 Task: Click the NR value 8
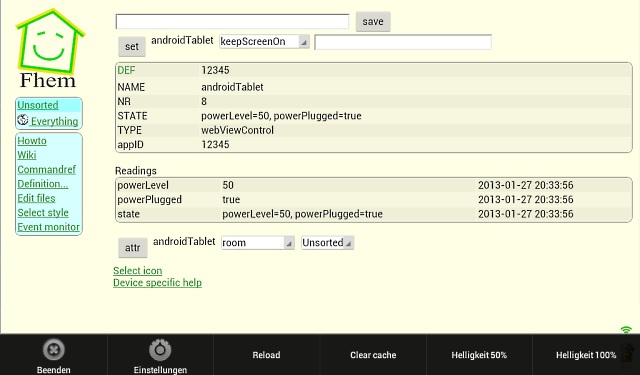click(x=204, y=102)
